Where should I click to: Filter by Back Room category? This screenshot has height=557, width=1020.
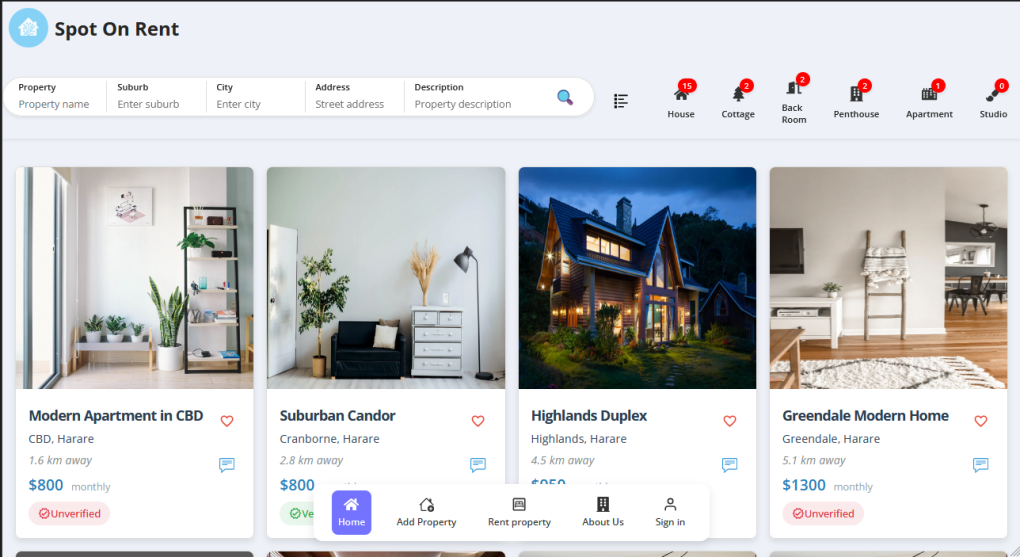pyautogui.click(x=794, y=99)
